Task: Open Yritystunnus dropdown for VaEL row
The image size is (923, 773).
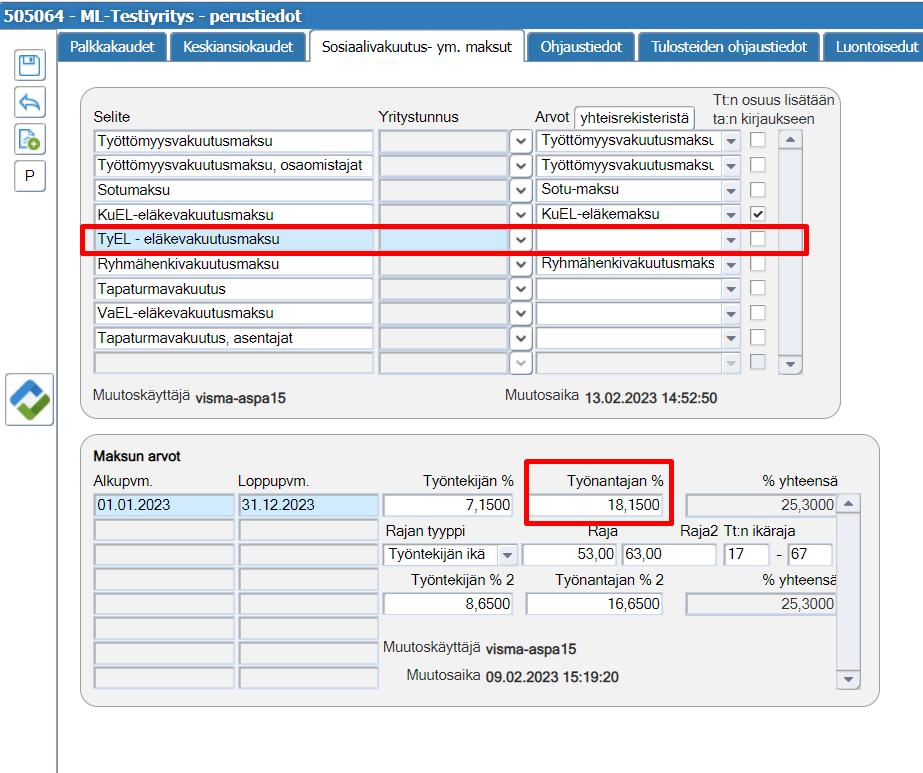Action: pyautogui.click(x=520, y=314)
